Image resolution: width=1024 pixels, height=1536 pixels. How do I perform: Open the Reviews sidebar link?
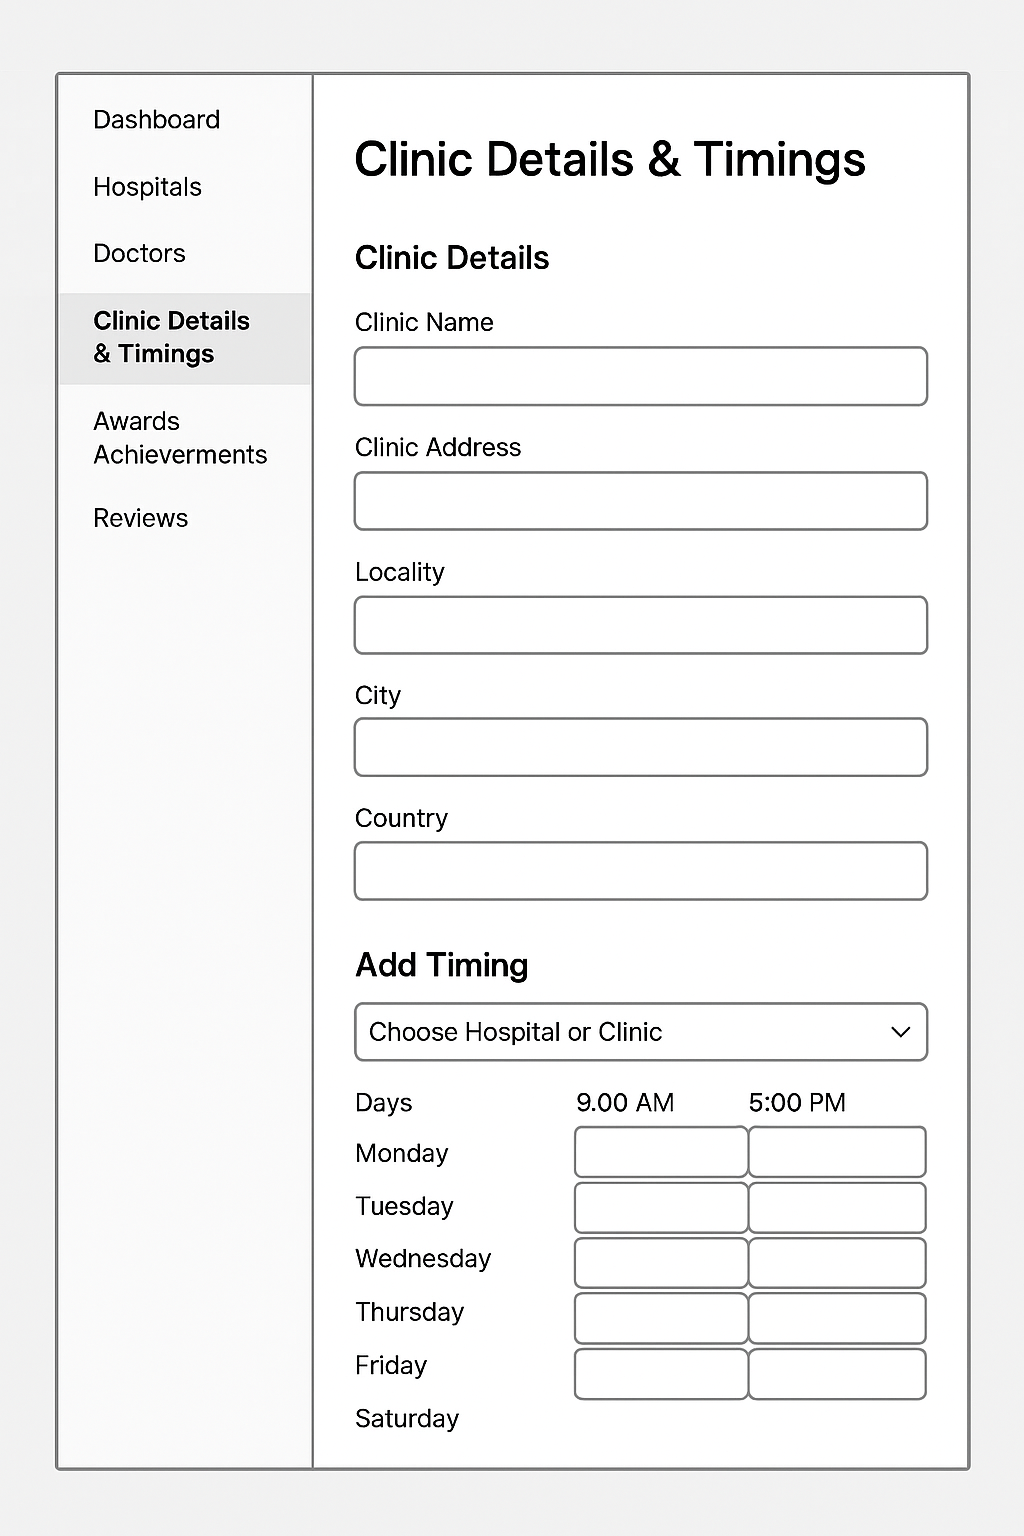pos(140,518)
